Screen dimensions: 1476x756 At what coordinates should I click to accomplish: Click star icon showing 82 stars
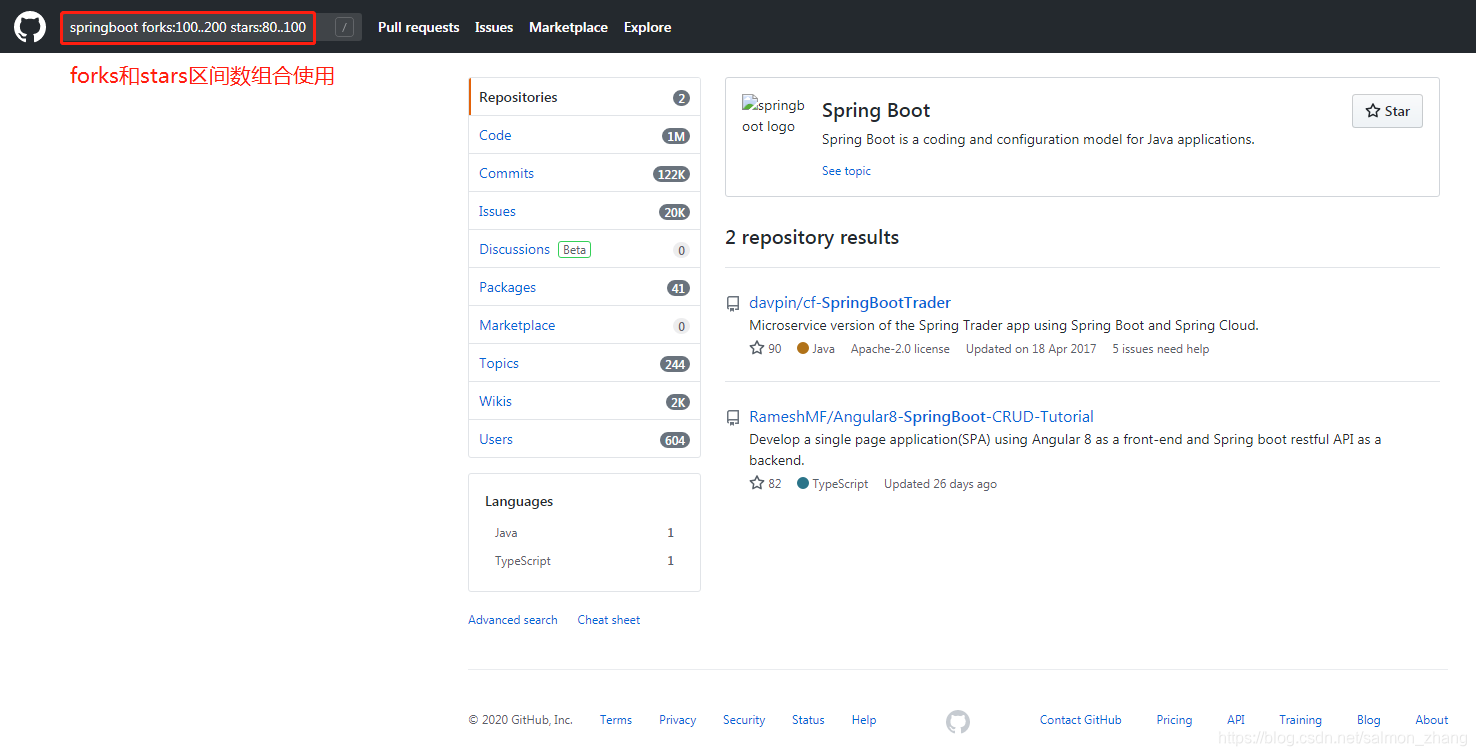757,483
